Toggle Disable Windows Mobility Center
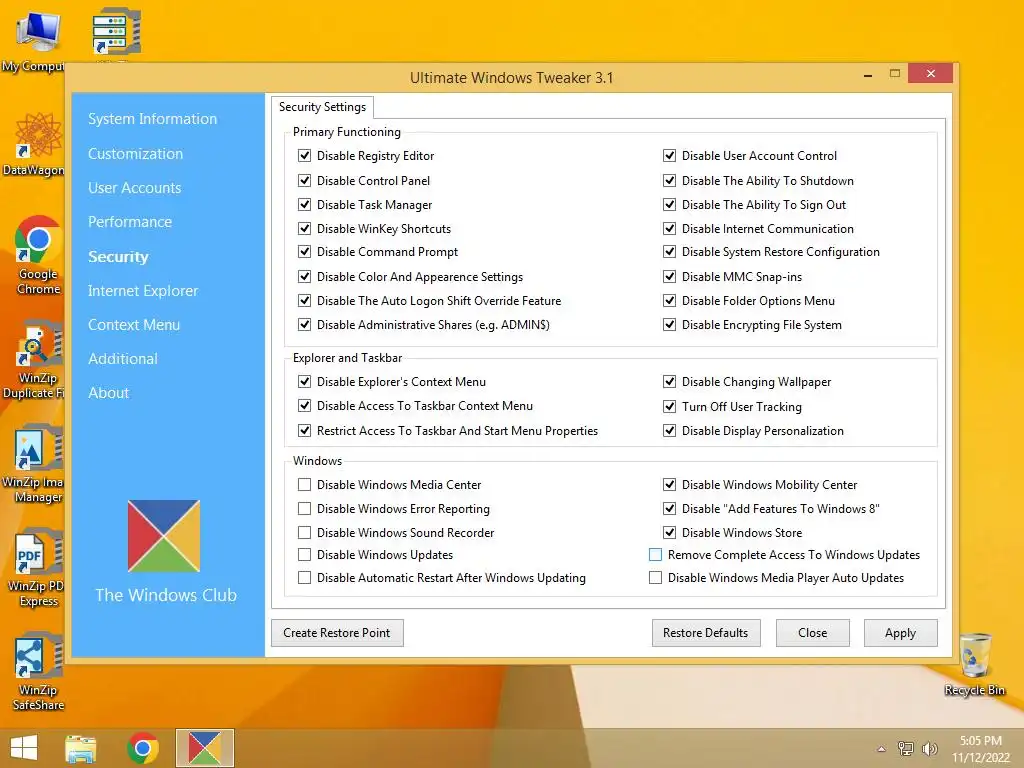The height and width of the screenshot is (768, 1024). [x=669, y=485]
